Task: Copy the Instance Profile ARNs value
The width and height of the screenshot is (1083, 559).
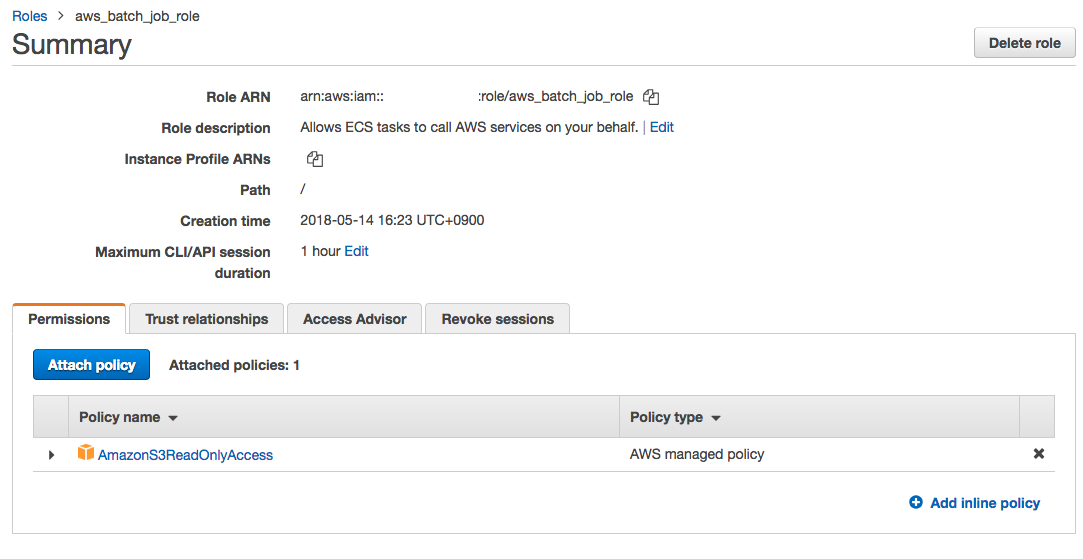Action: click(315, 159)
